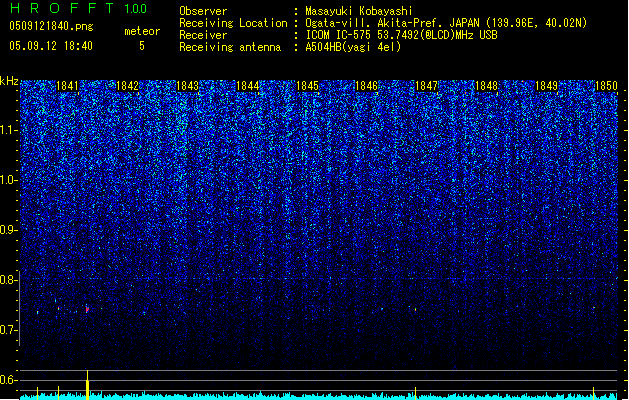Click the yellow detection bar below 1847
Screen dimensions: 629x400
click(415, 393)
